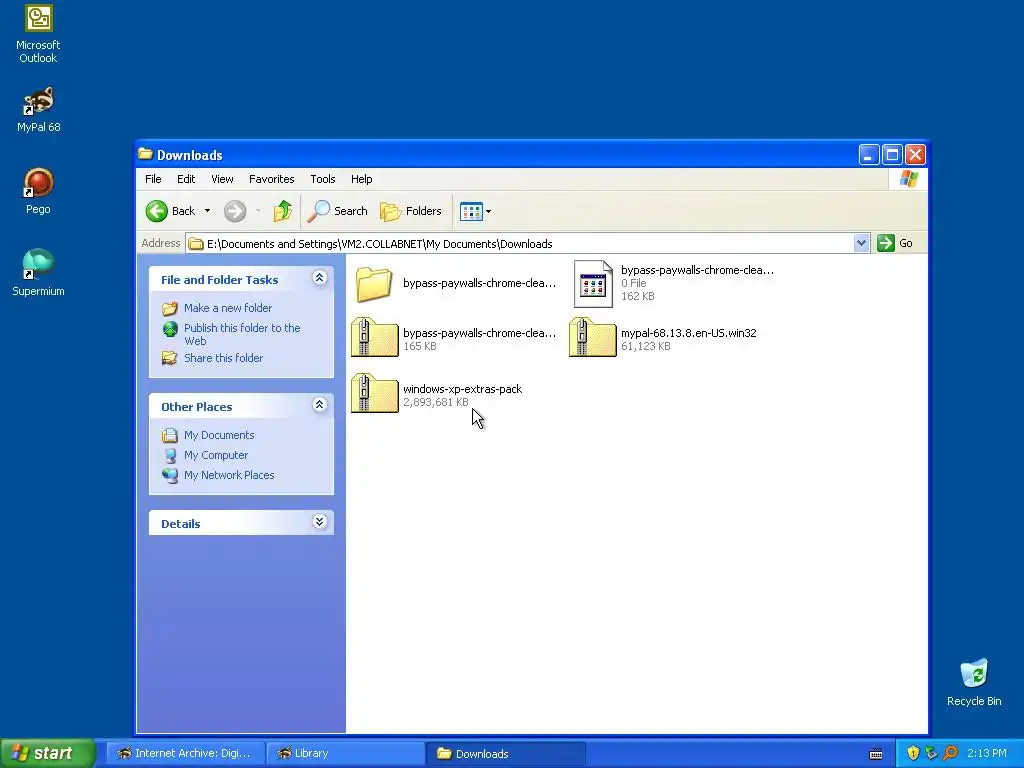Click the Go button
Image resolution: width=1024 pixels, height=768 pixels.
(x=895, y=243)
